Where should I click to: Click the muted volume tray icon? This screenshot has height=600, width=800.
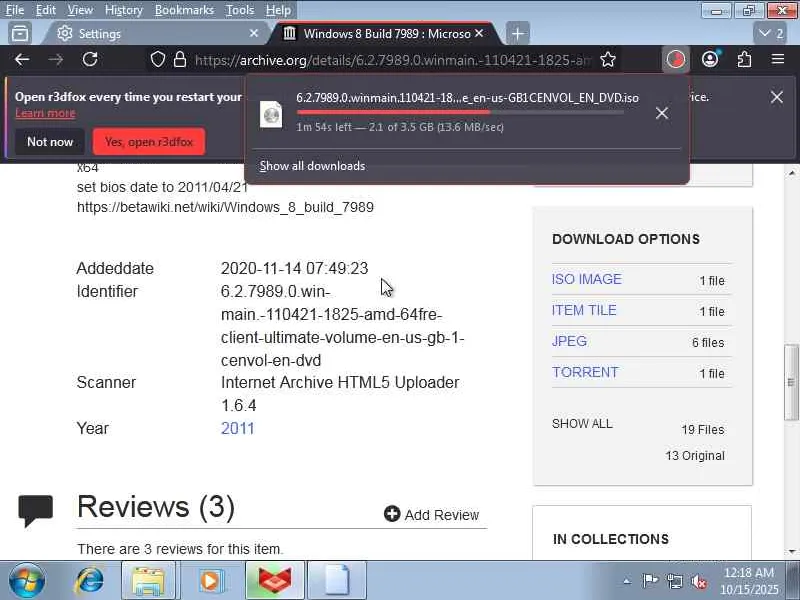[698, 581]
